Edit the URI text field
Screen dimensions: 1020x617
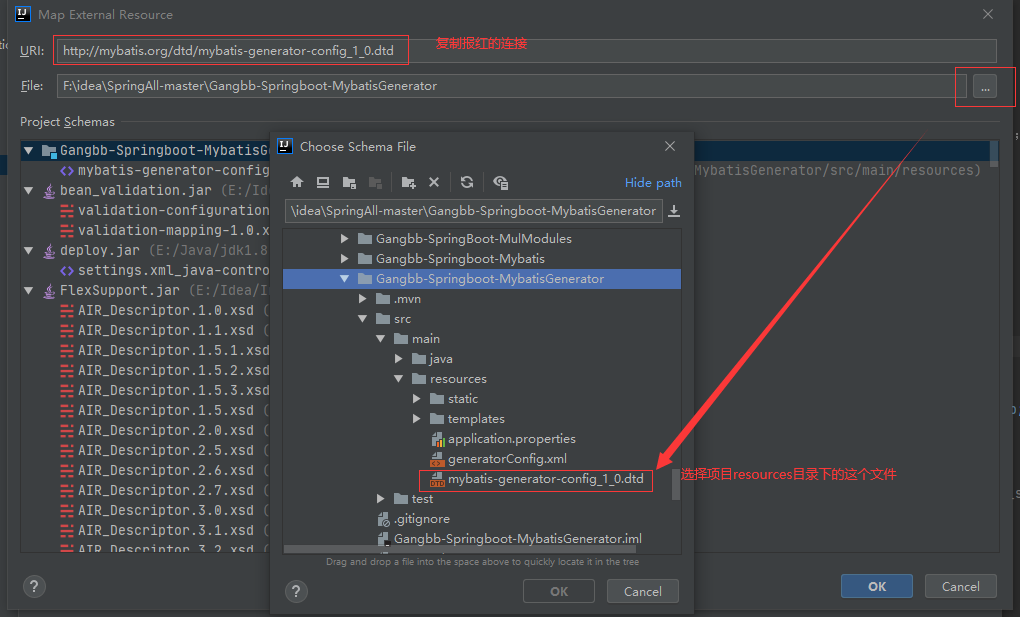(526, 51)
